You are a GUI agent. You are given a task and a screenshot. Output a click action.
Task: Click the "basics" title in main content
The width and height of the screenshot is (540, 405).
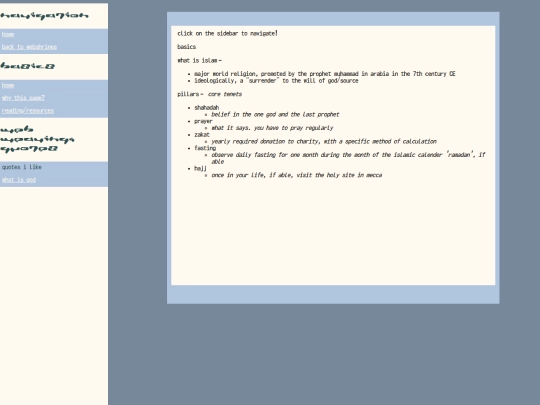187,47
